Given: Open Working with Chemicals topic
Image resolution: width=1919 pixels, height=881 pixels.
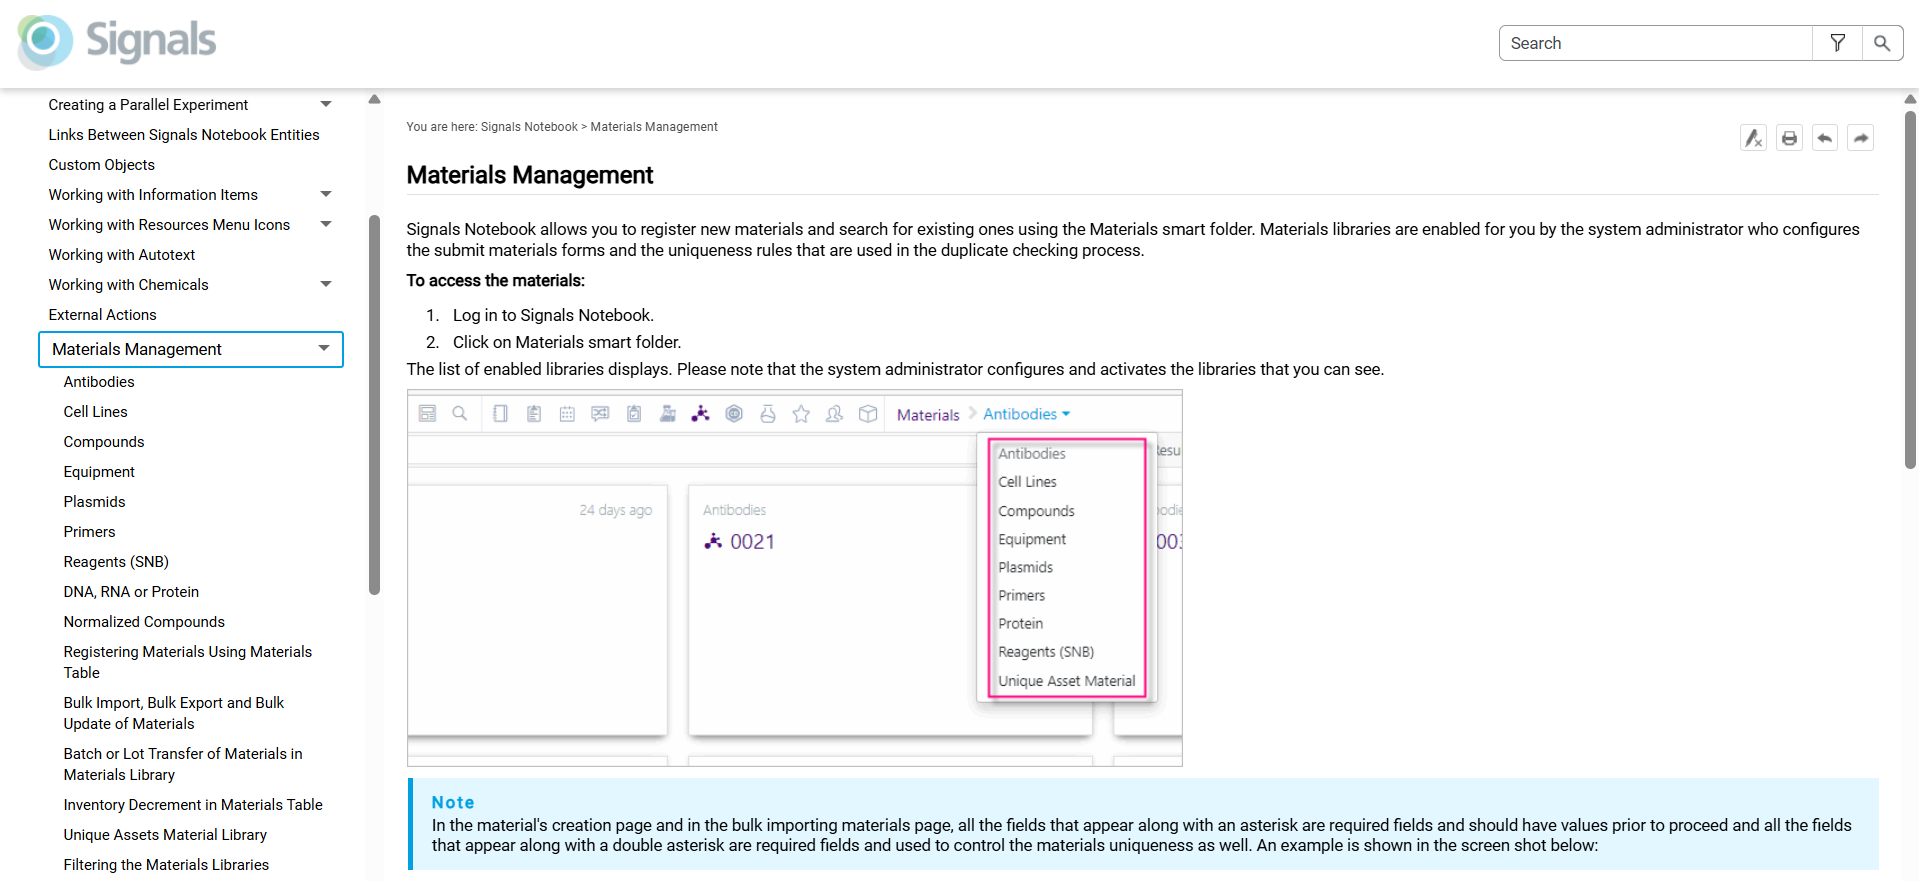Looking at the screenshot, I should [128, 285].
